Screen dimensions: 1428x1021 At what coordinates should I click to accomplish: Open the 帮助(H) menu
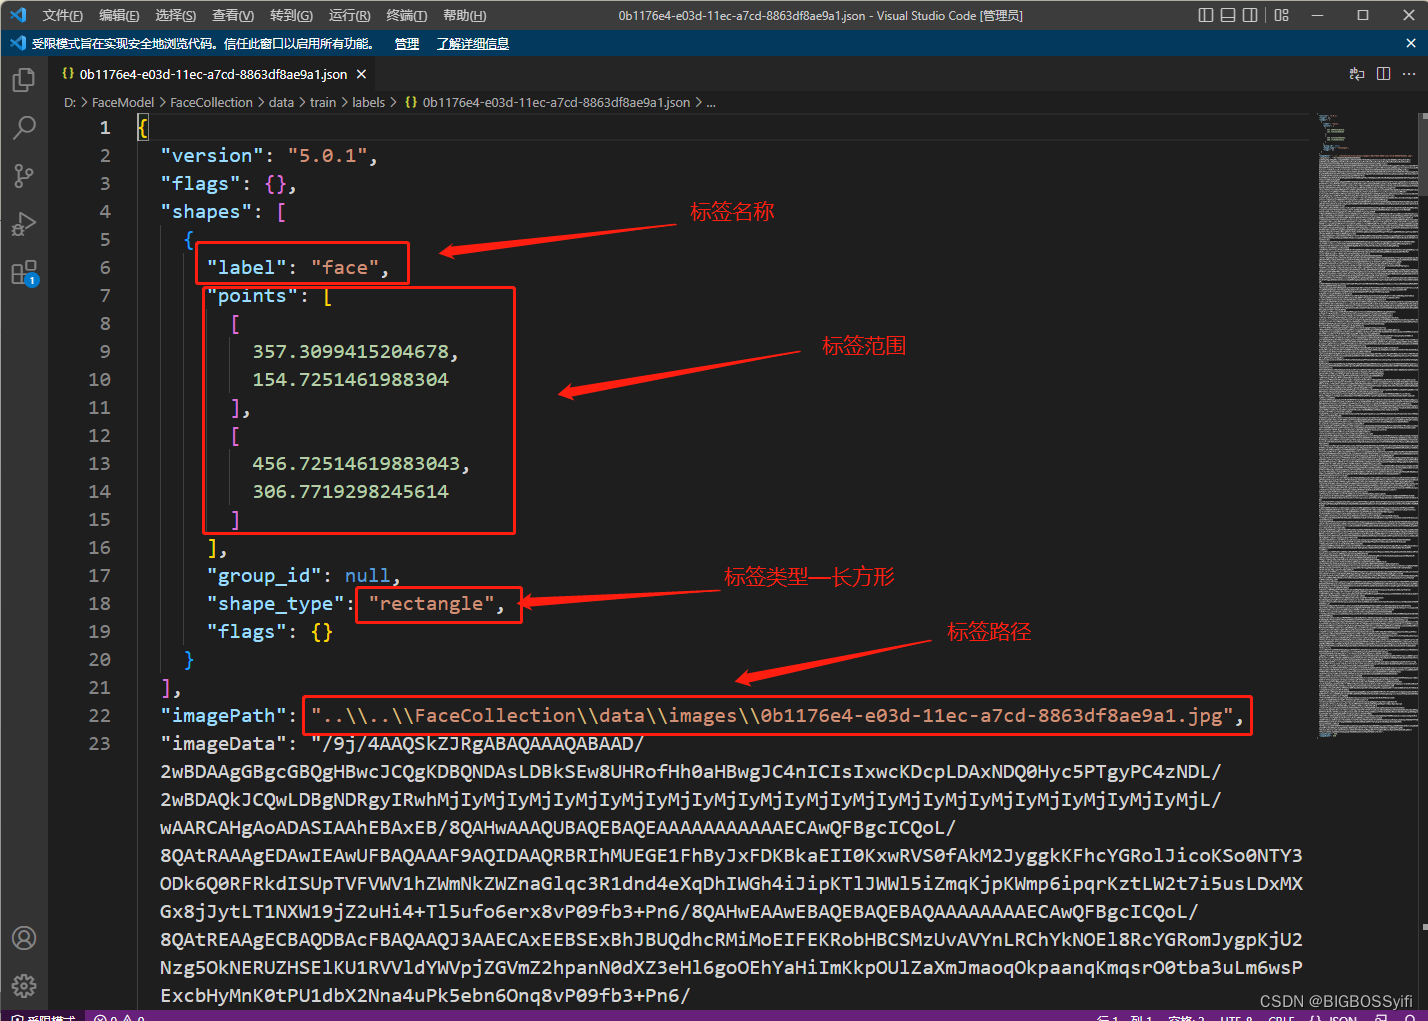click(464, 15)
